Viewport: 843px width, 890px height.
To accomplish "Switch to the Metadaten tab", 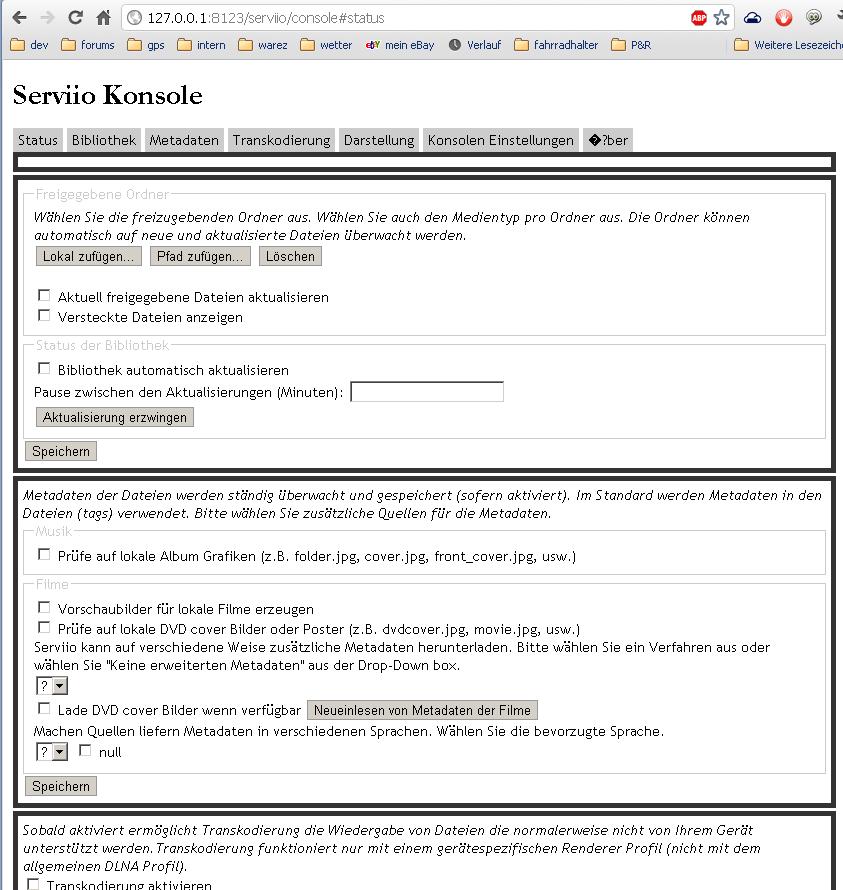I will pos(184,140).
